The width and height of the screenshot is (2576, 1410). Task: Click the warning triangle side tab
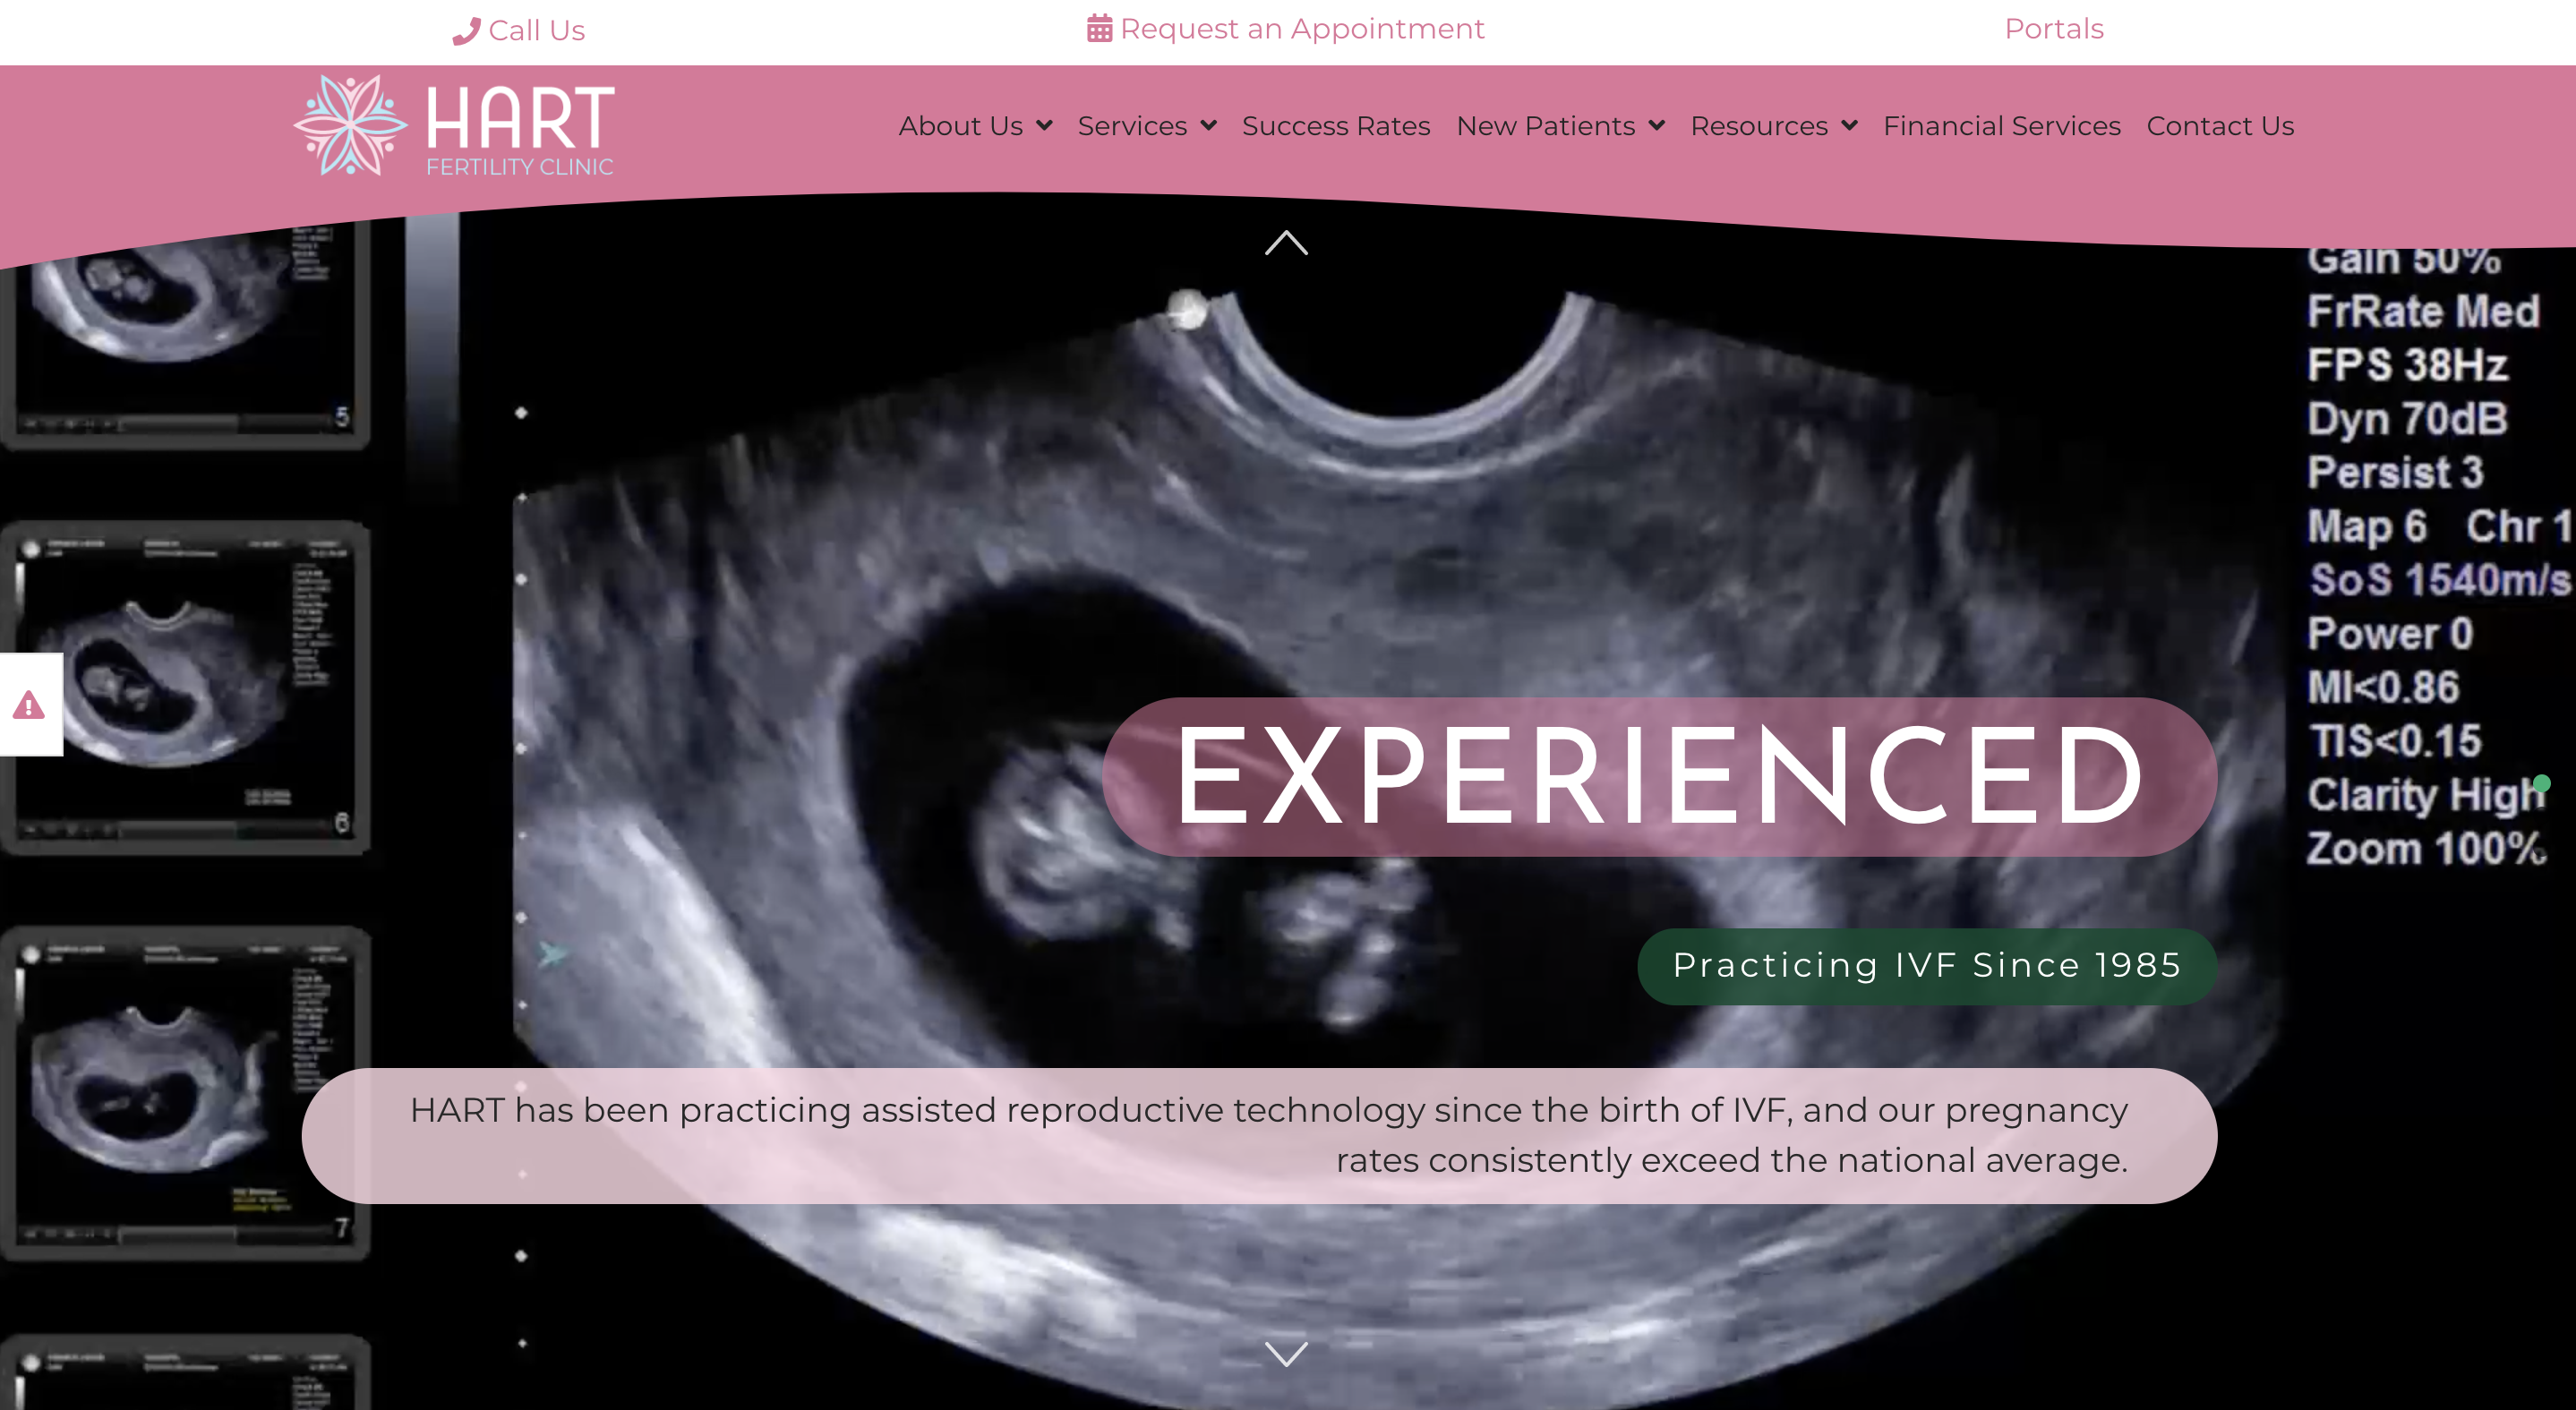pos(29,705)
